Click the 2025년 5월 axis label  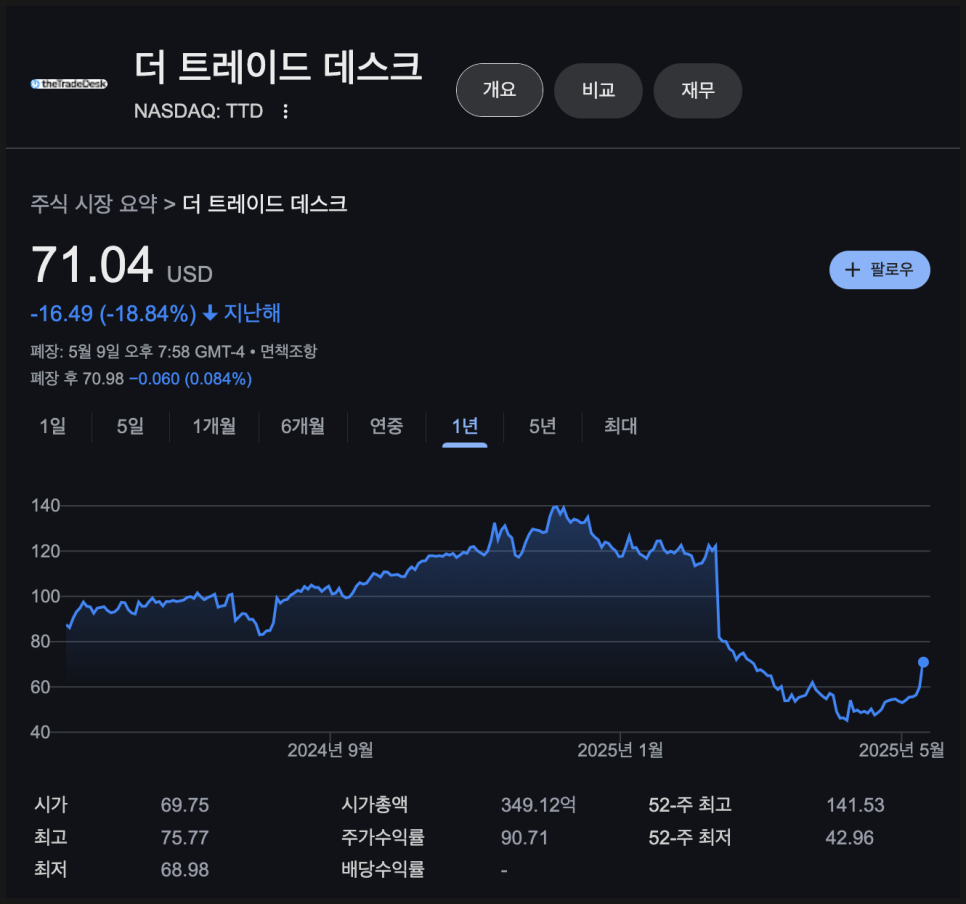click(x=901, y=750)
